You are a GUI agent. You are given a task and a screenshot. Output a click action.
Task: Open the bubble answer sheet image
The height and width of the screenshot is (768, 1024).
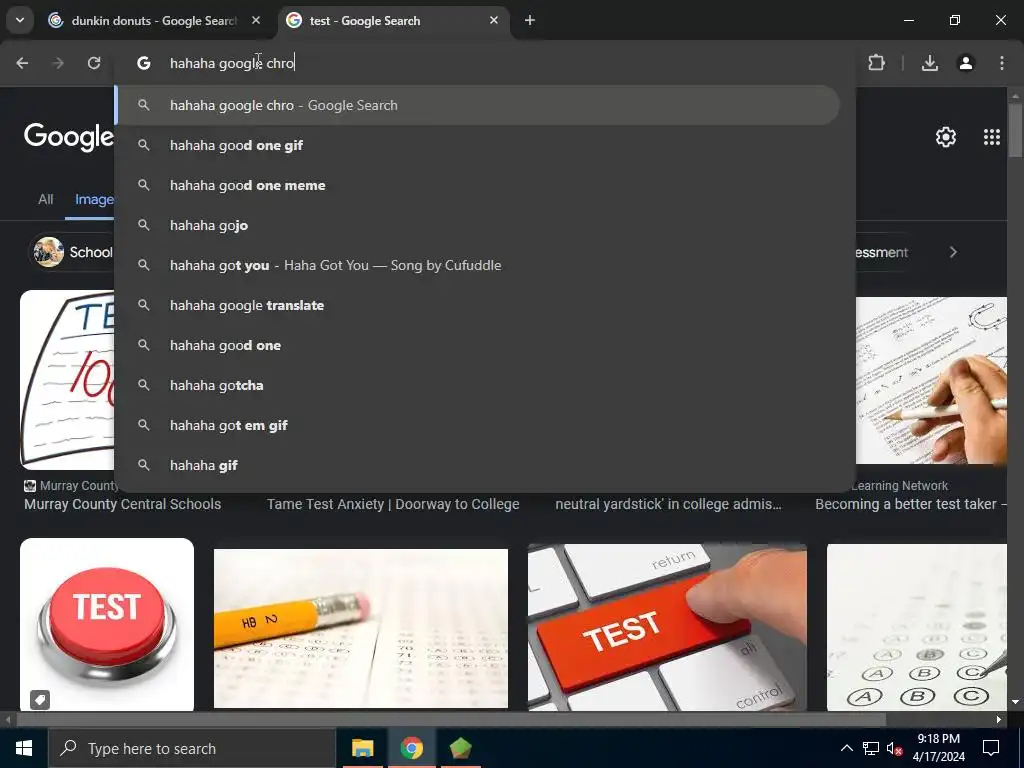(917, 627)
